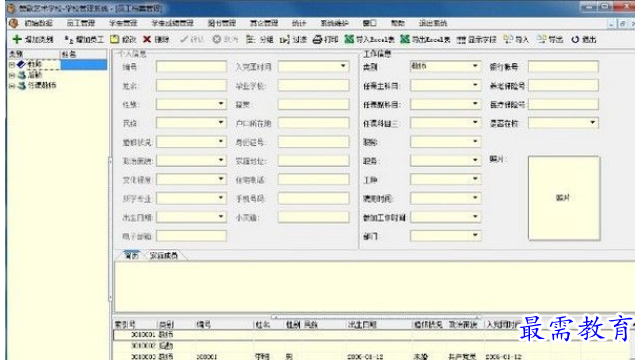This screenshot has width=641, height=360.
Task: Click the Import to Excel (导入Excel表) icon
Action: 349,39
